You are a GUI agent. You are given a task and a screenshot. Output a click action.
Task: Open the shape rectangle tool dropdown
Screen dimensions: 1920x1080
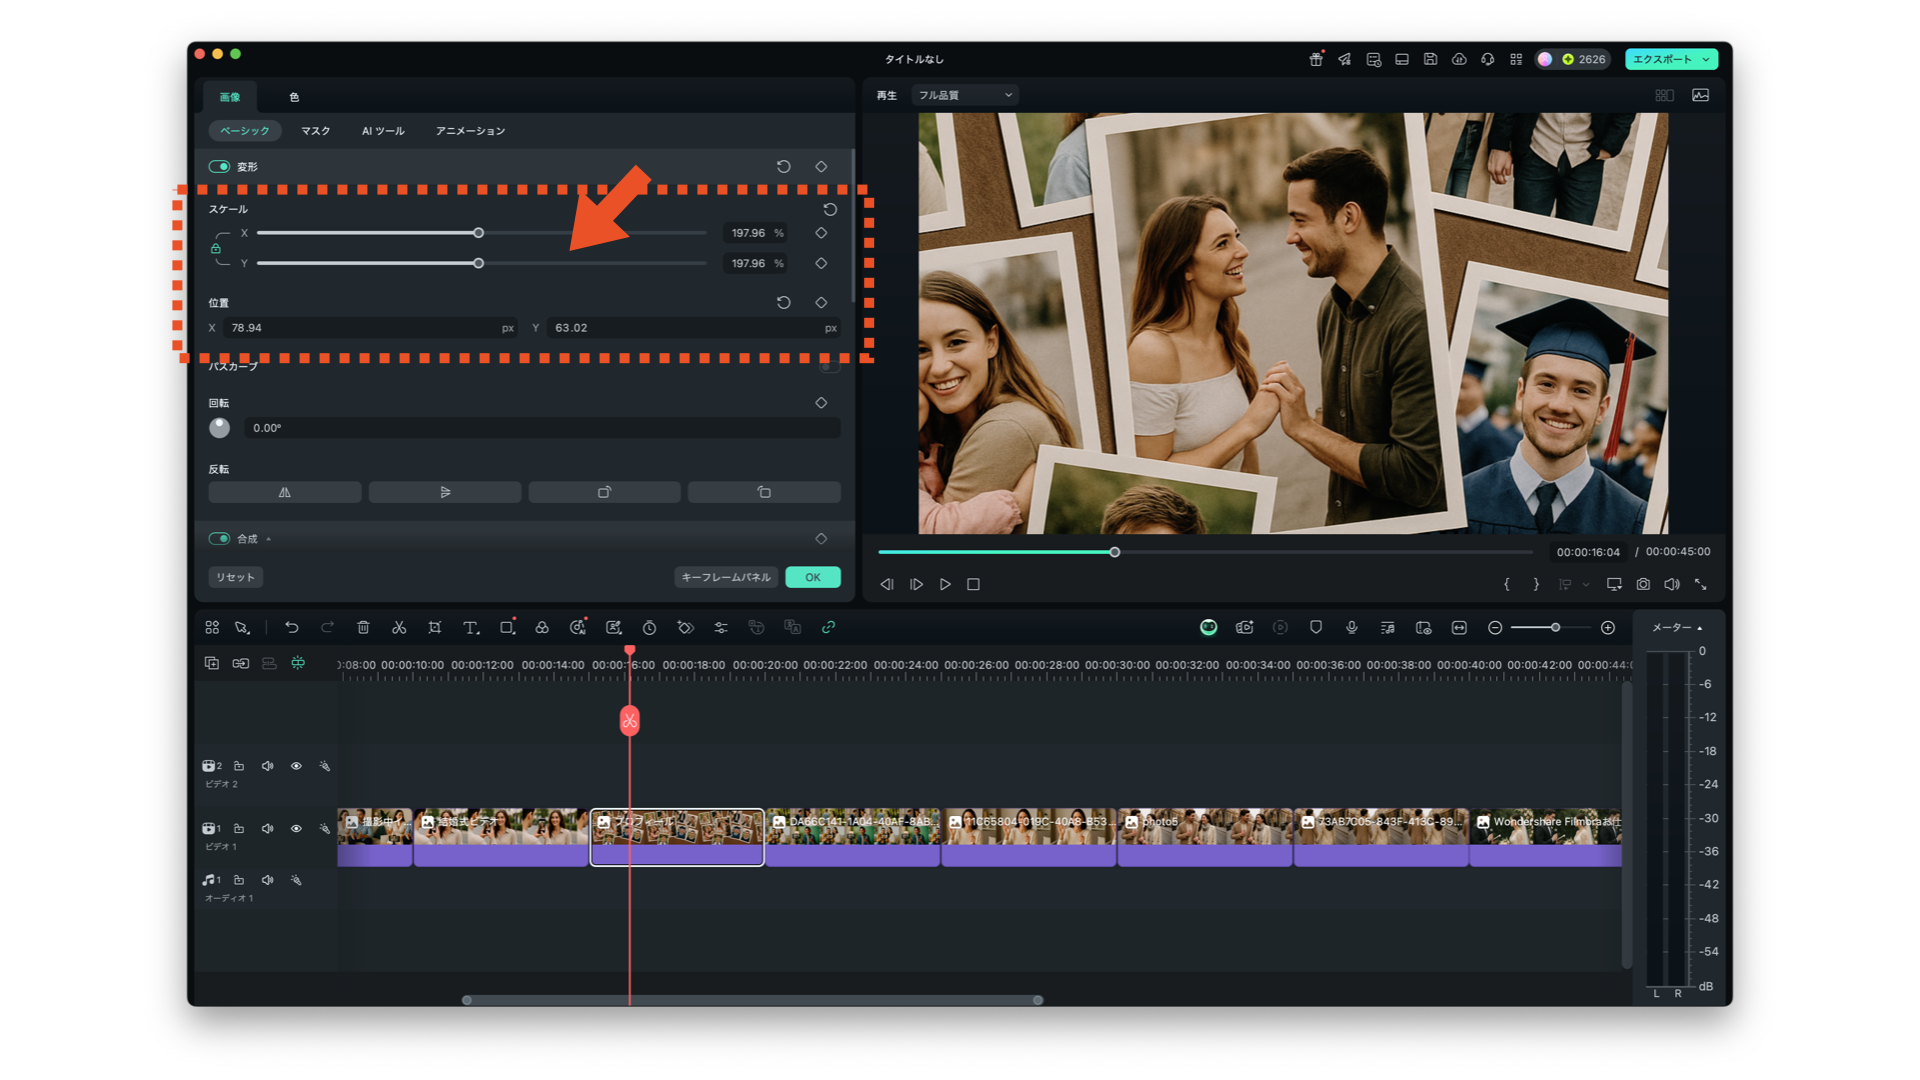[508, 627]
